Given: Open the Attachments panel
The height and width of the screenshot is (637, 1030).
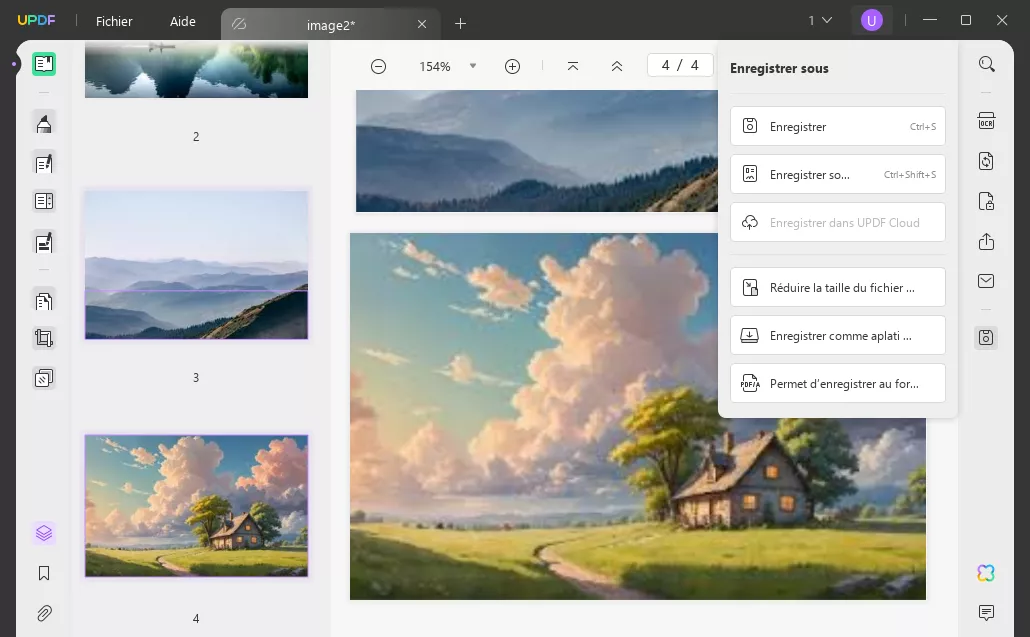Looking at the screenshot, I should pyautogui.click(x=43, y=613).
